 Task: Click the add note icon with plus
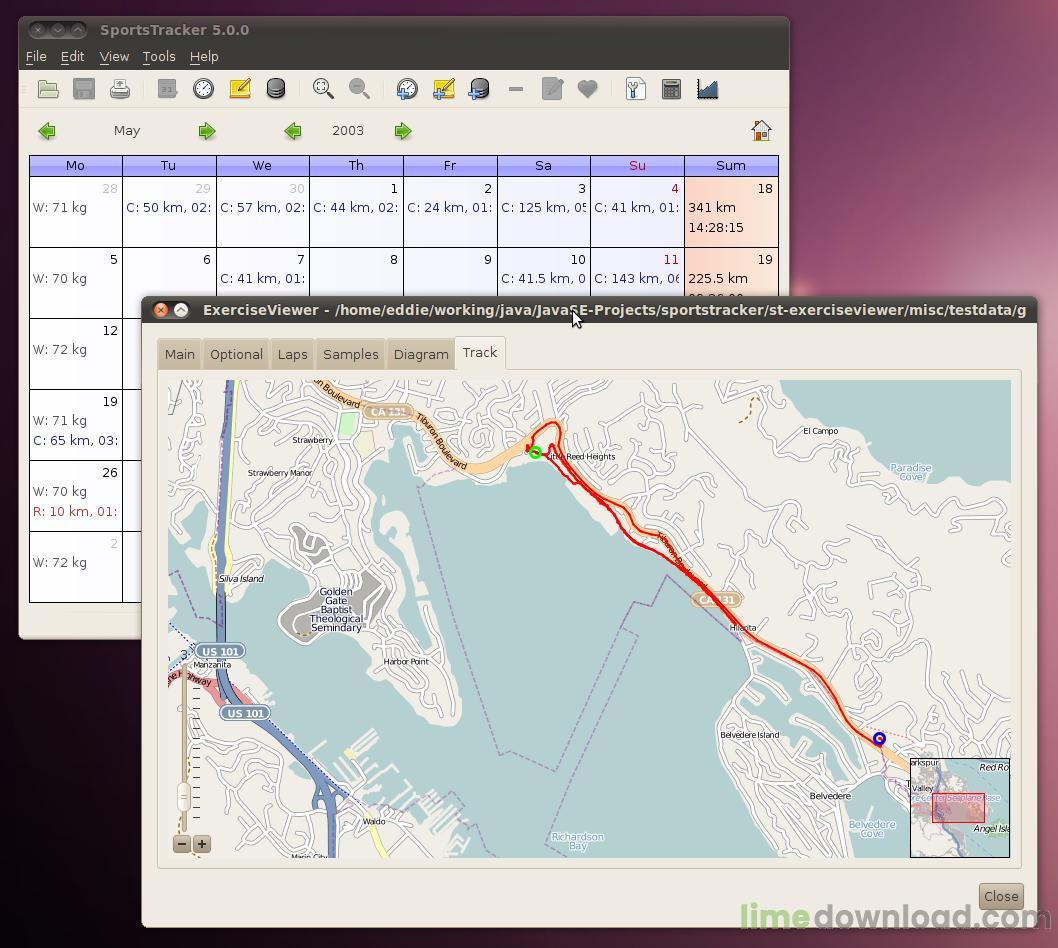pyautogui.click(x=443, y=89)
